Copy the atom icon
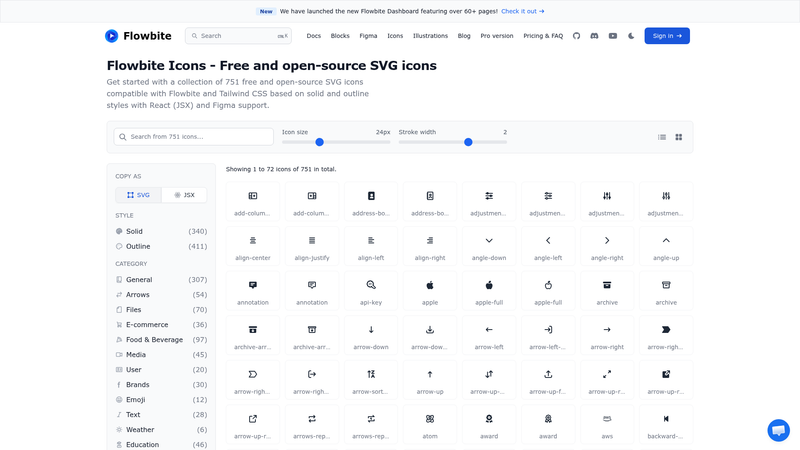The height and width of the screenshot is (450, 800). click(x=430, y=424)
